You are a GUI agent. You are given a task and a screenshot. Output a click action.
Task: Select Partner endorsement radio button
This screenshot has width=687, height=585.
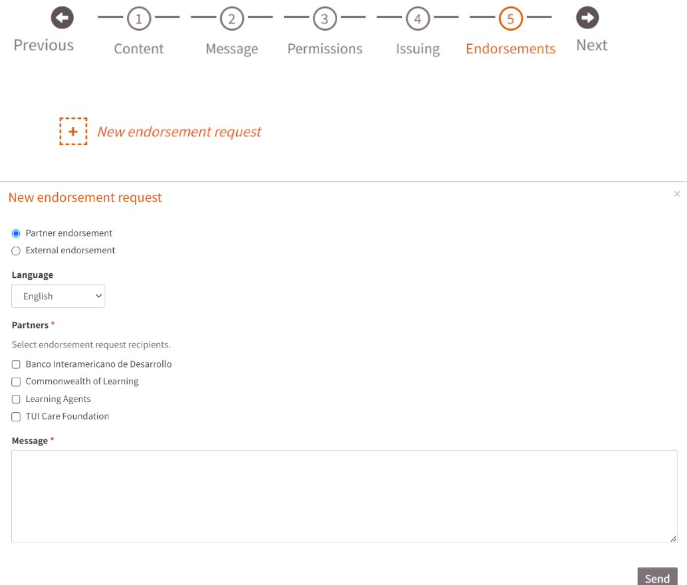16,234
